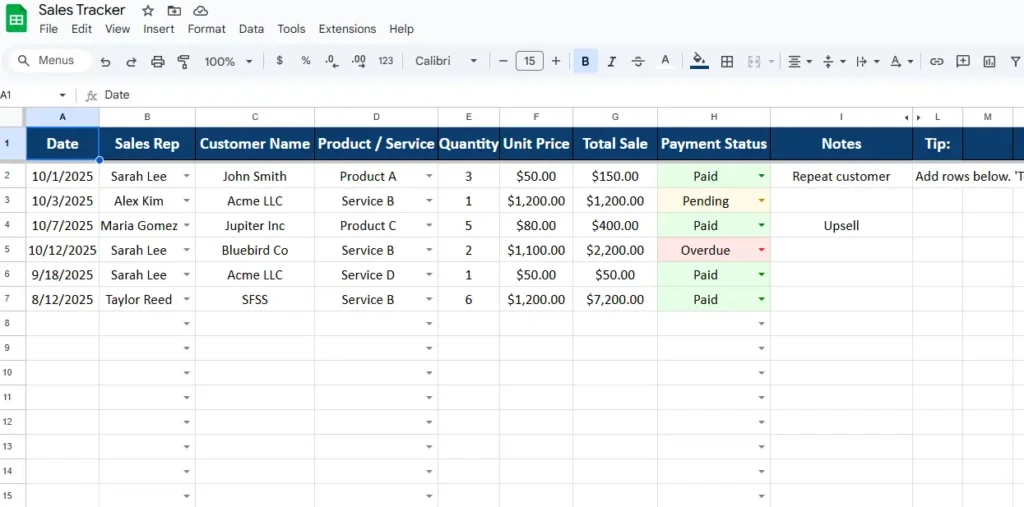Screen dimensions: 1024x507
Task: Open the Edit menu
Action: 82,29
